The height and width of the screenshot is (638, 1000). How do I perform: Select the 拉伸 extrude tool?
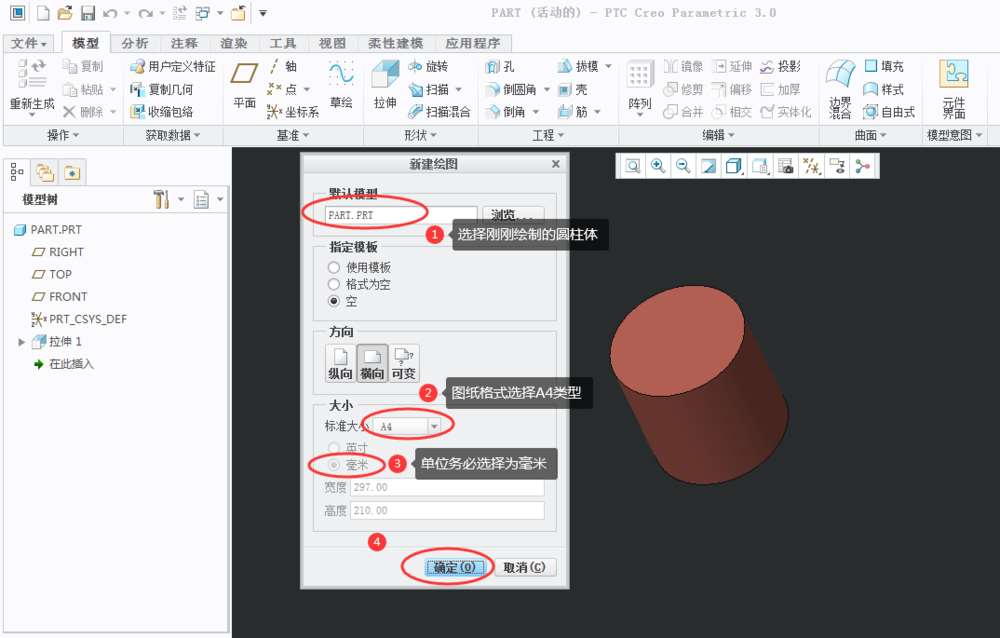[x=385, y=85]
